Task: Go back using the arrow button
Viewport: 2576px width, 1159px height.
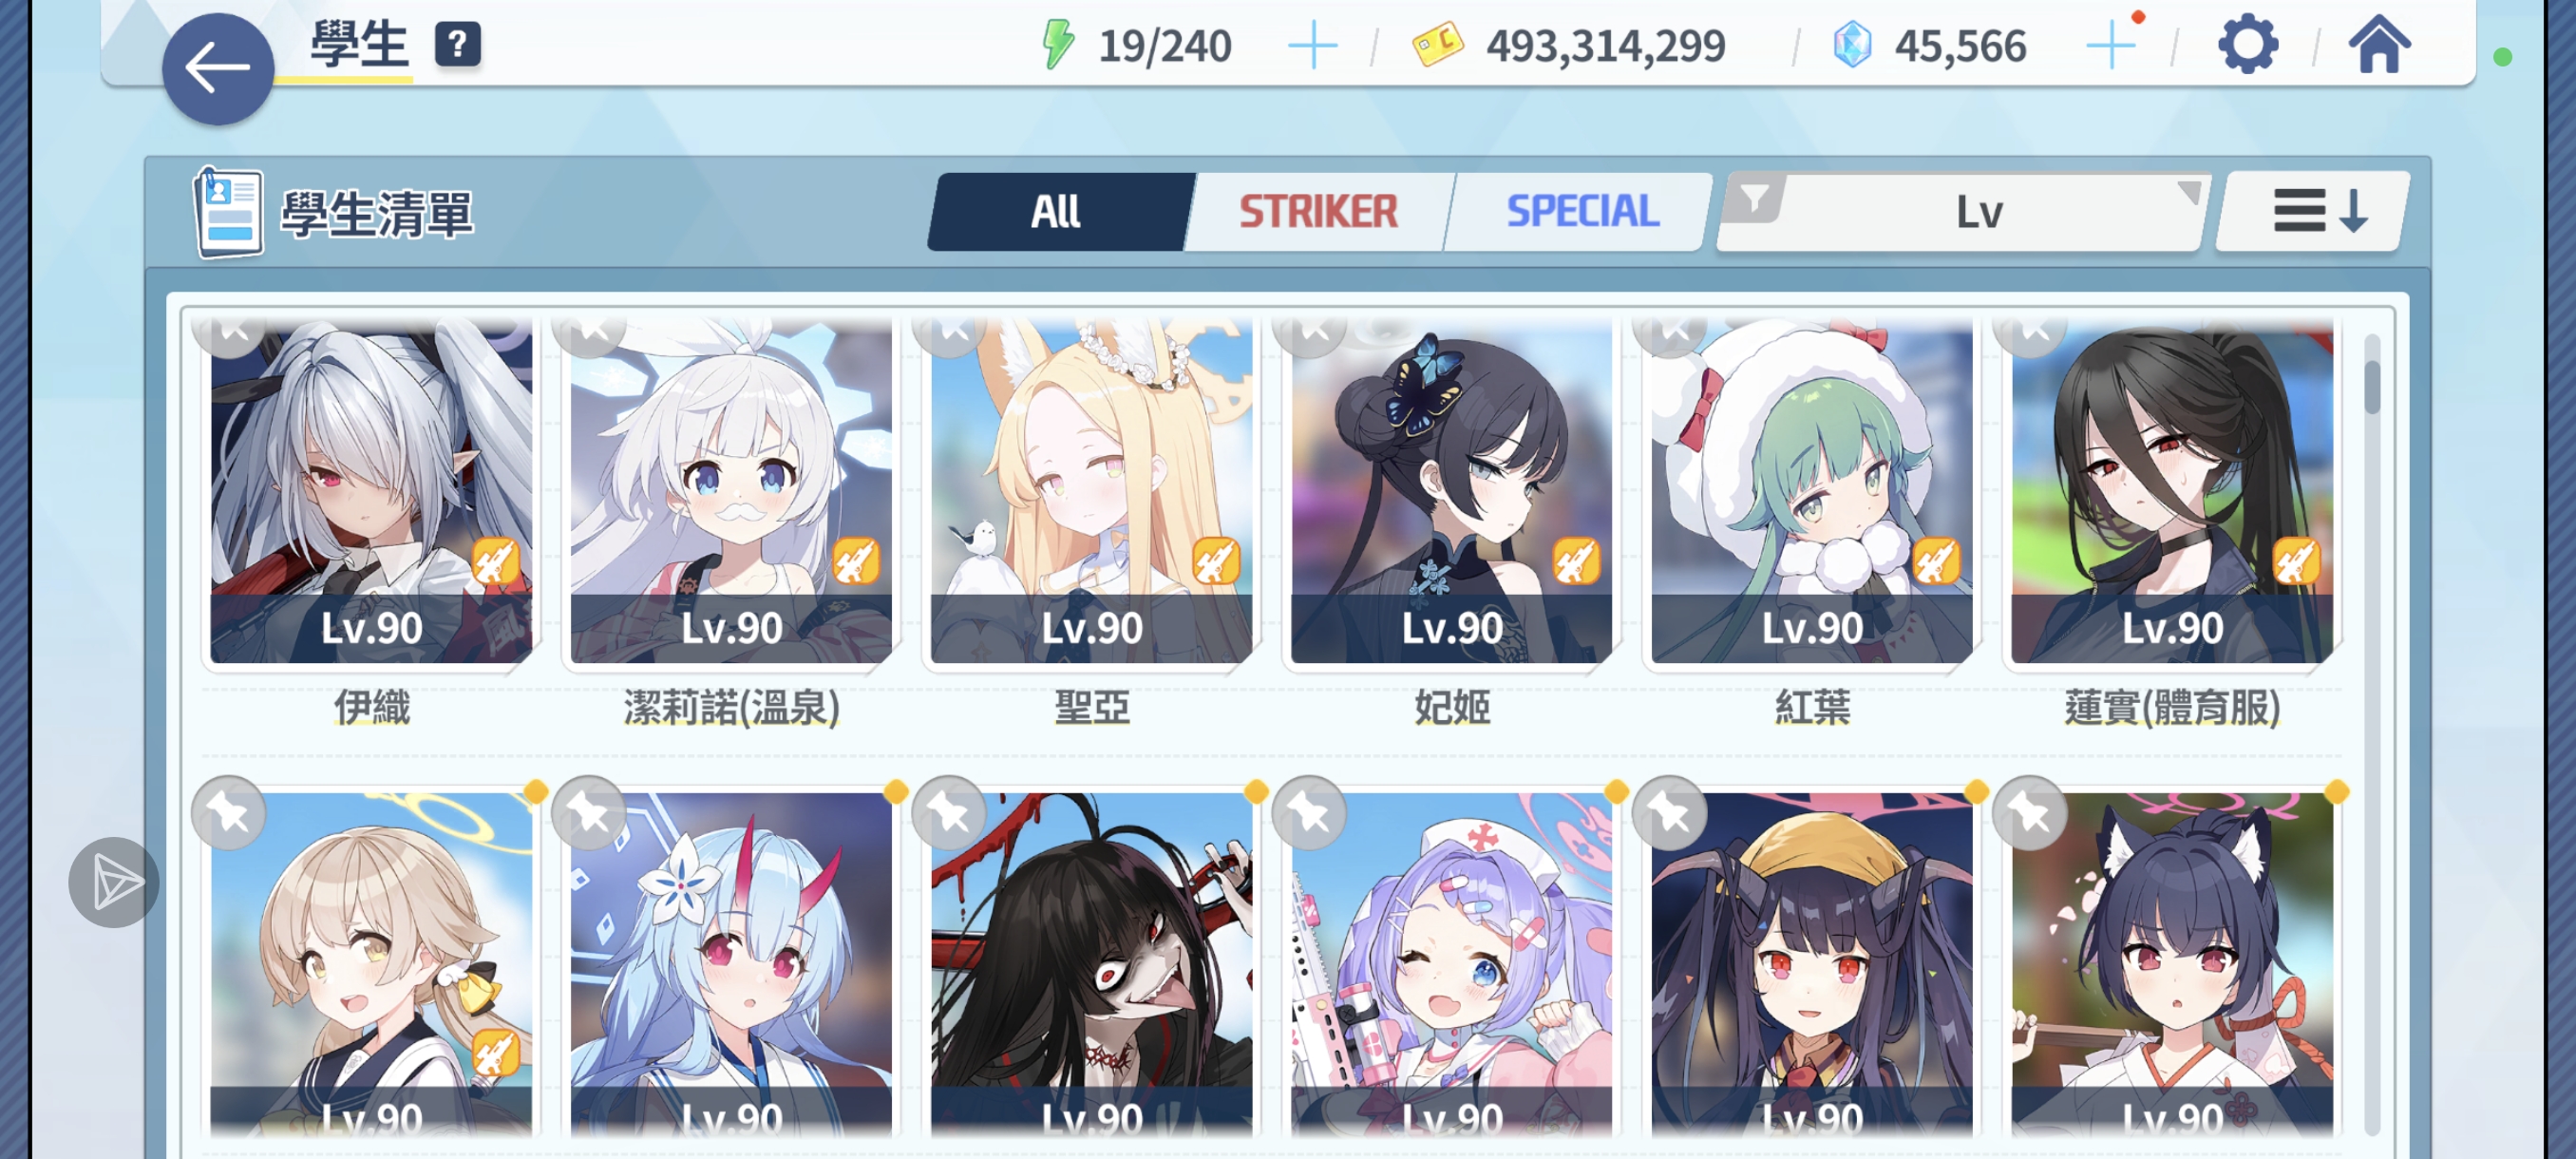Action: (x=218, y=69)
